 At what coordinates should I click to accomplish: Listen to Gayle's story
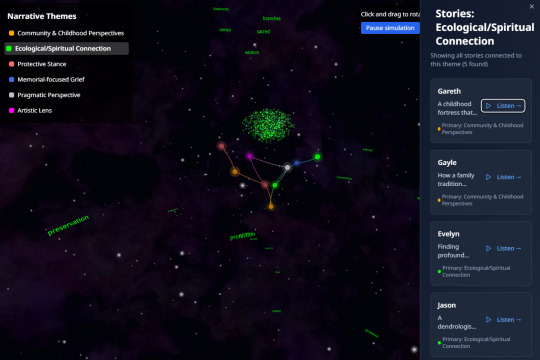[503, 177]
